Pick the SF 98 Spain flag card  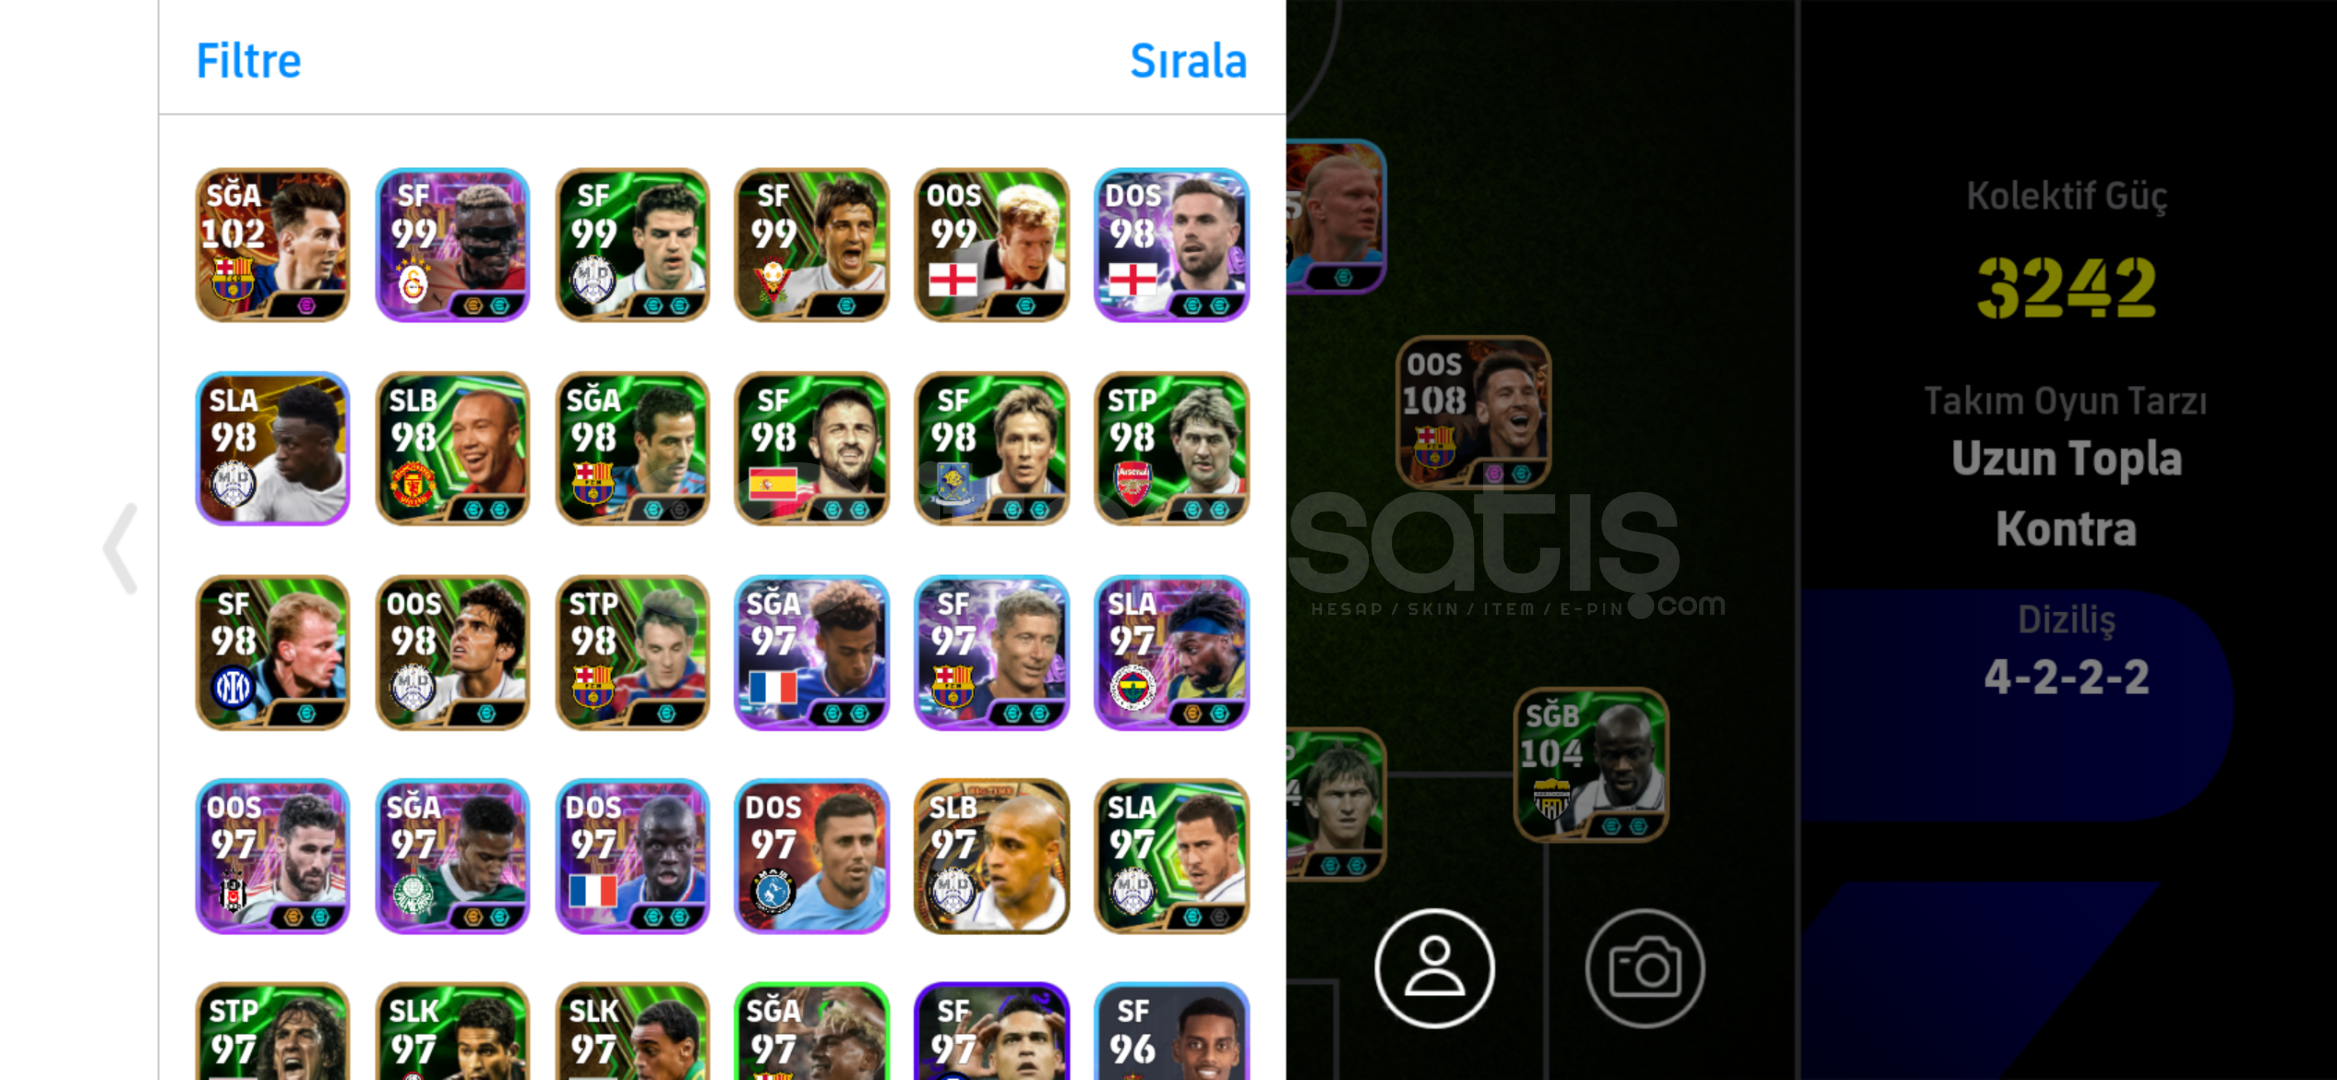point(811,449)
